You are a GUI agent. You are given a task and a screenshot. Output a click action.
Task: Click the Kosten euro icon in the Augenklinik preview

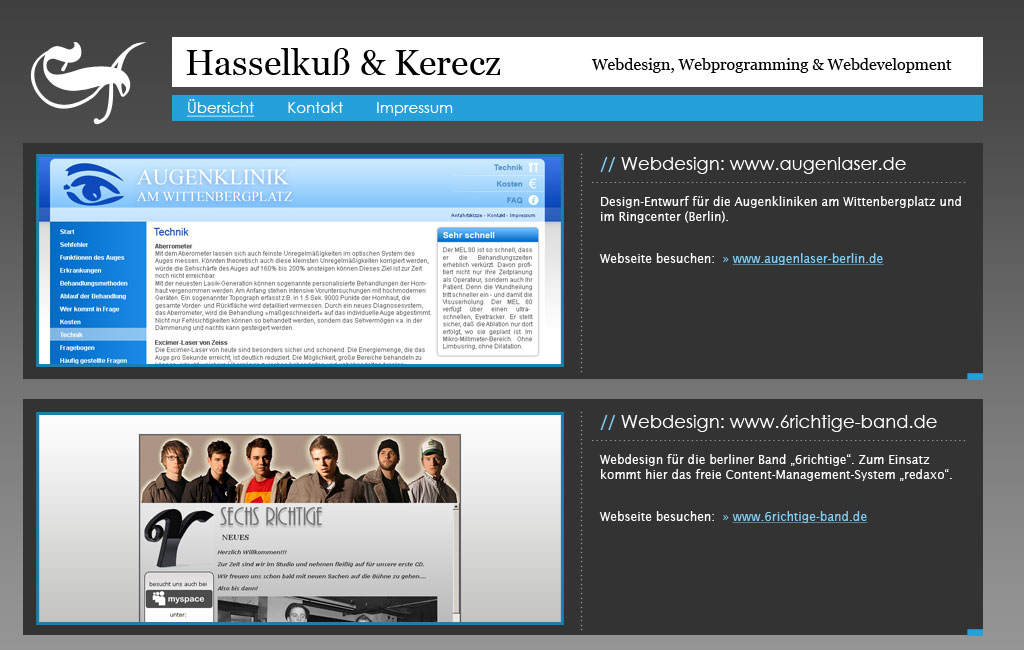533,184
